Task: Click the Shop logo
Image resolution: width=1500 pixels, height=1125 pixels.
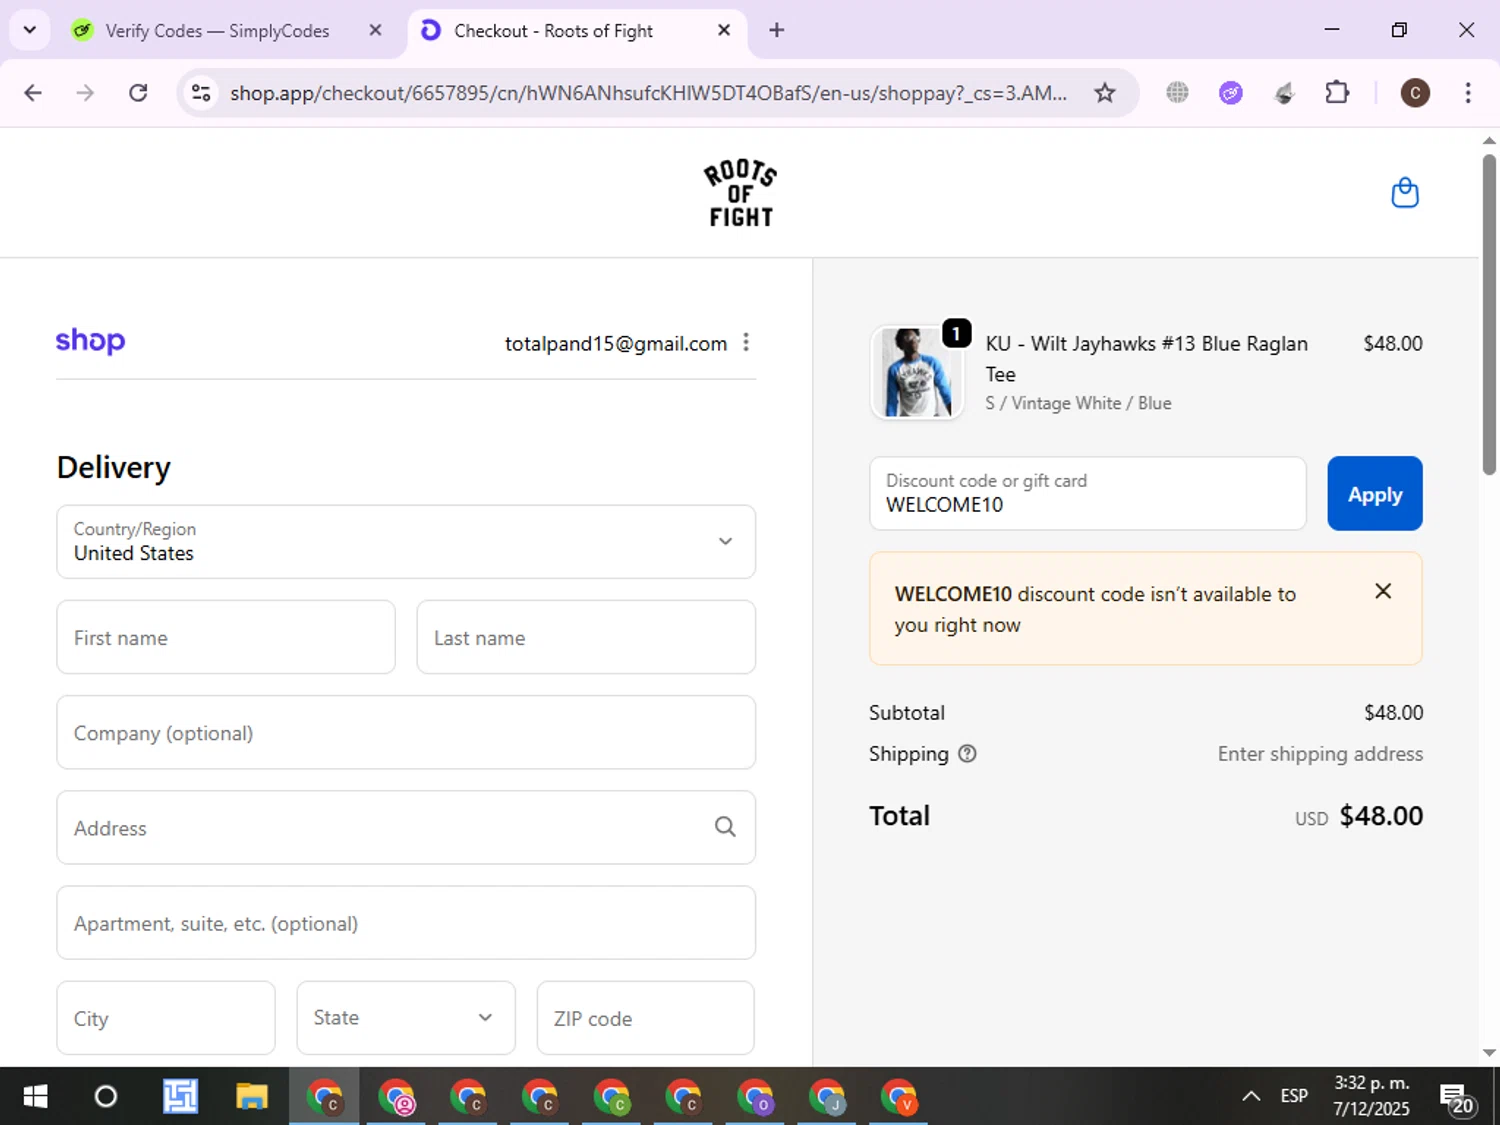Action: 90,341
